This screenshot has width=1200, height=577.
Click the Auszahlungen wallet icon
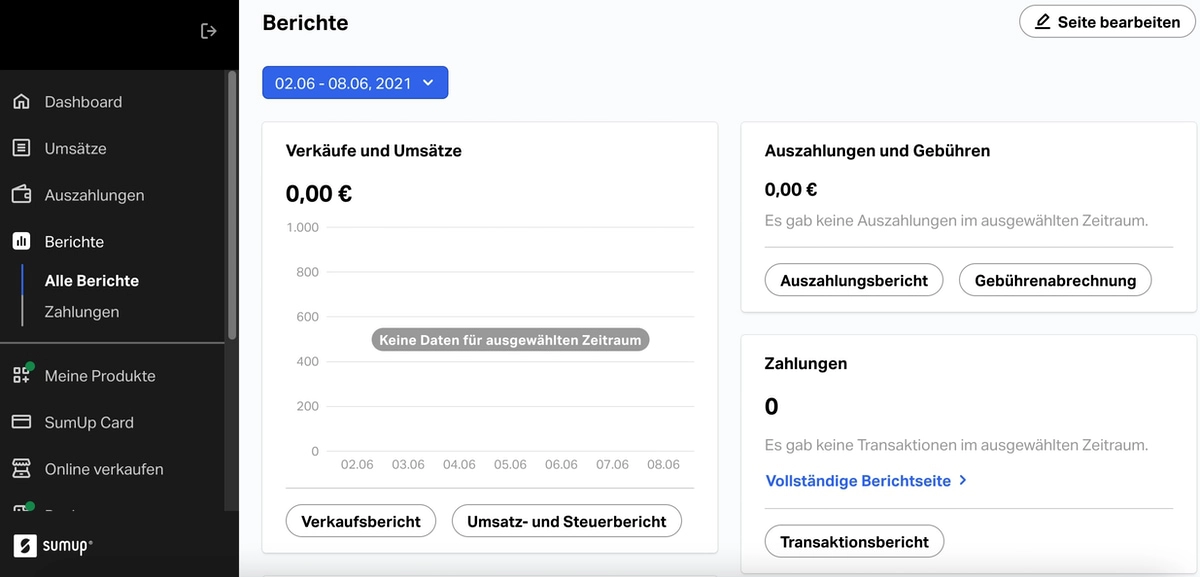[x=21, y=195]
